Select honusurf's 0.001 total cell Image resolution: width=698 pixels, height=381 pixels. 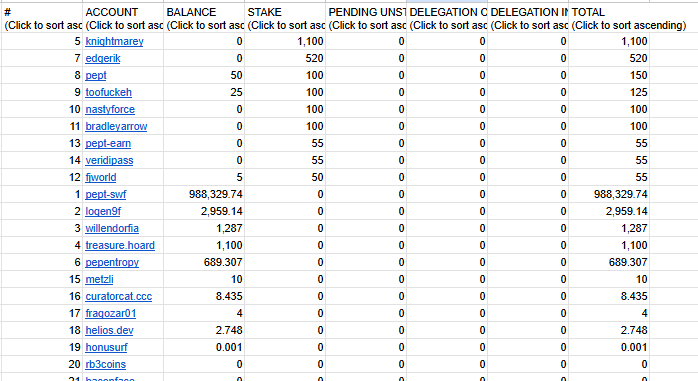(x=609, y=347)
